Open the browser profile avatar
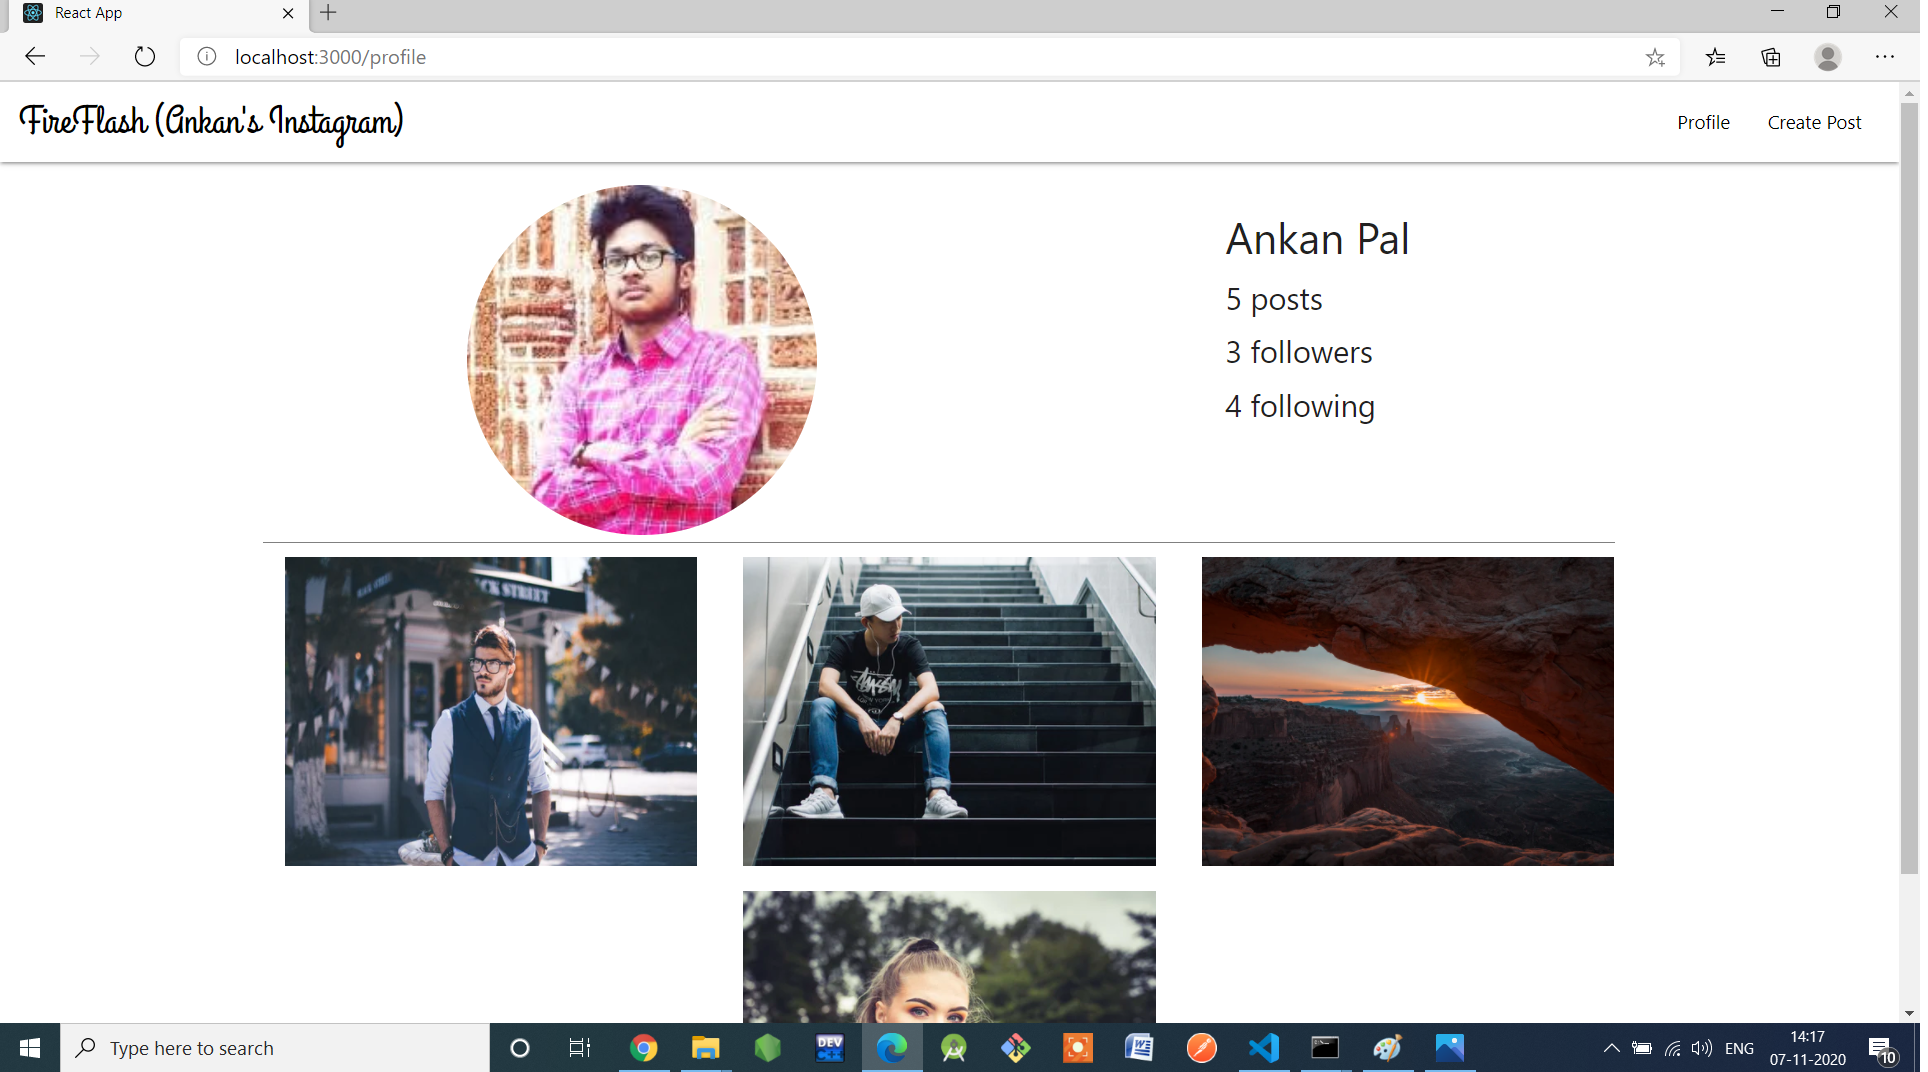The image size is (1928, 1072). tap(1828, 57)
